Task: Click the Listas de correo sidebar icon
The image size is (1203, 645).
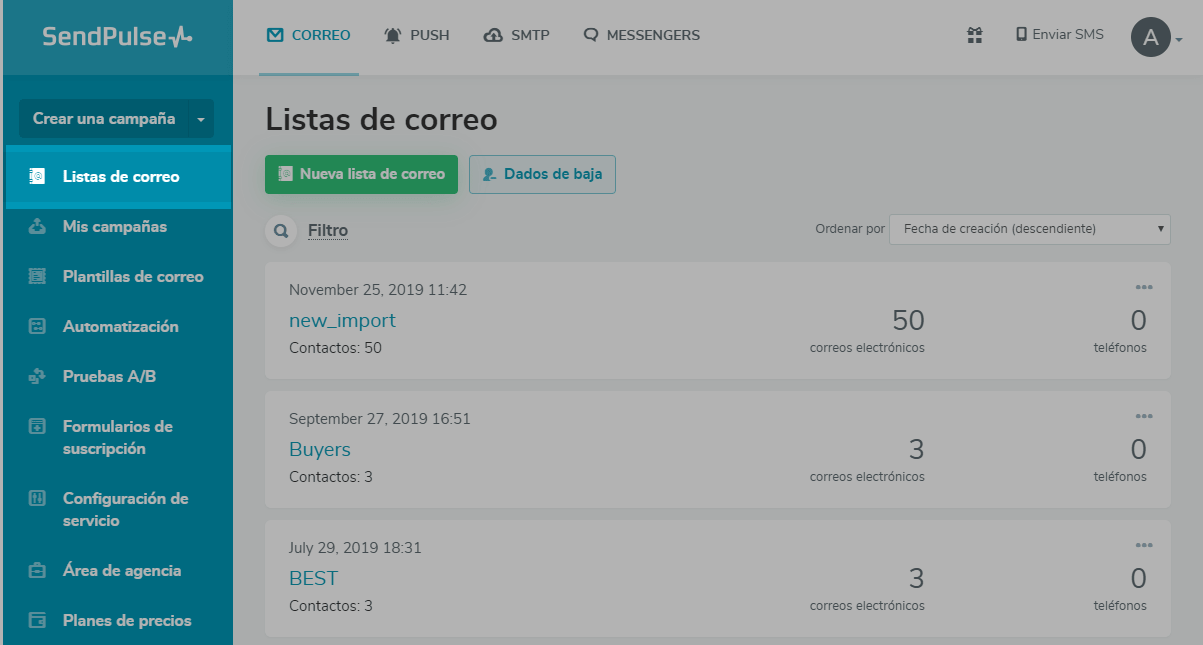Action: 37,176
